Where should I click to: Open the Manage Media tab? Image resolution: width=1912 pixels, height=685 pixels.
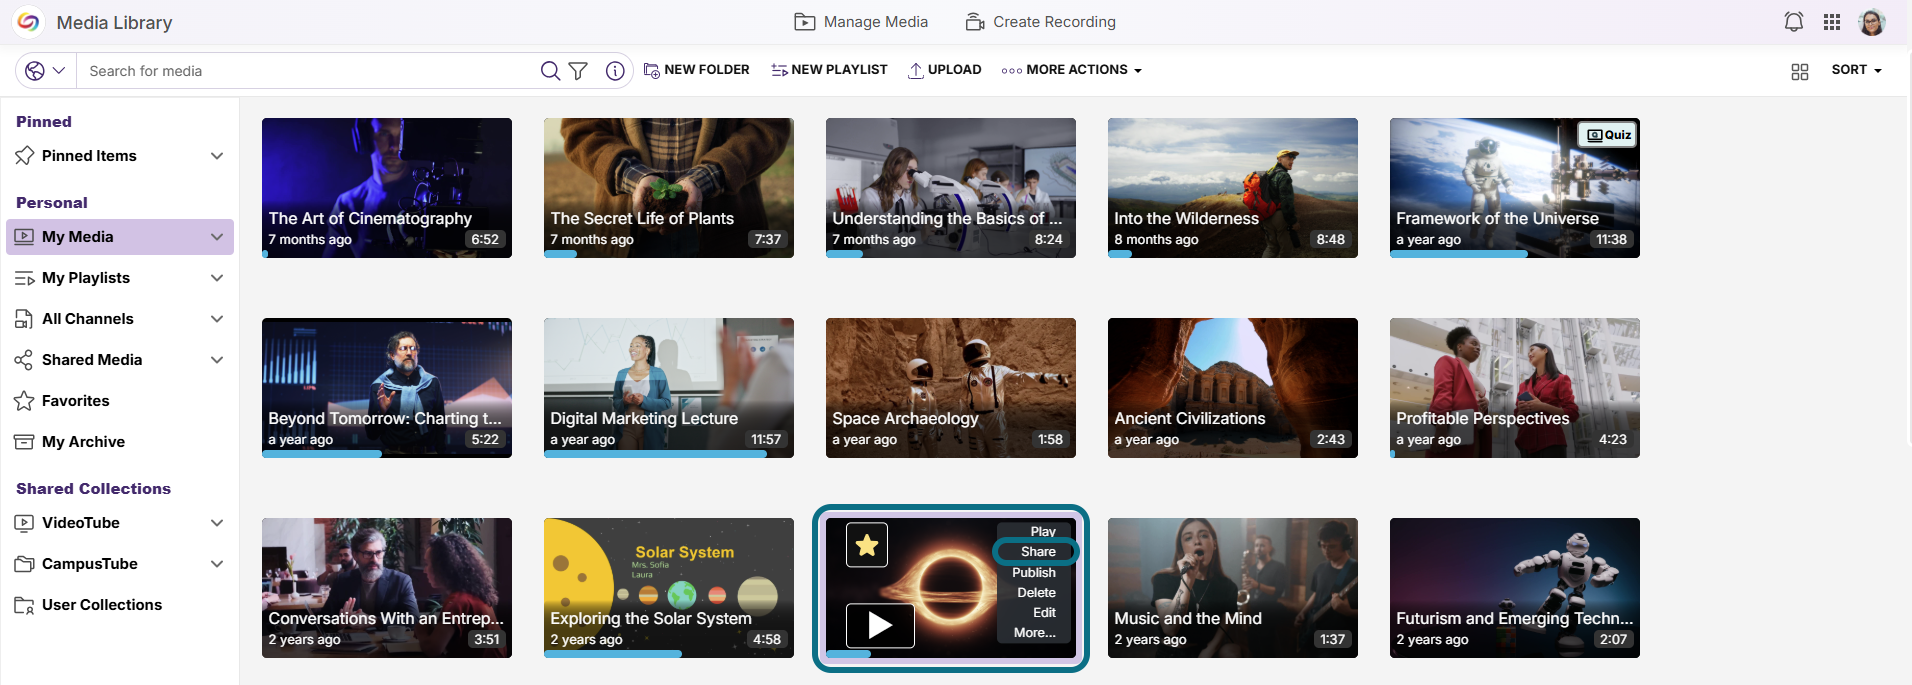[x=861, y=22]
